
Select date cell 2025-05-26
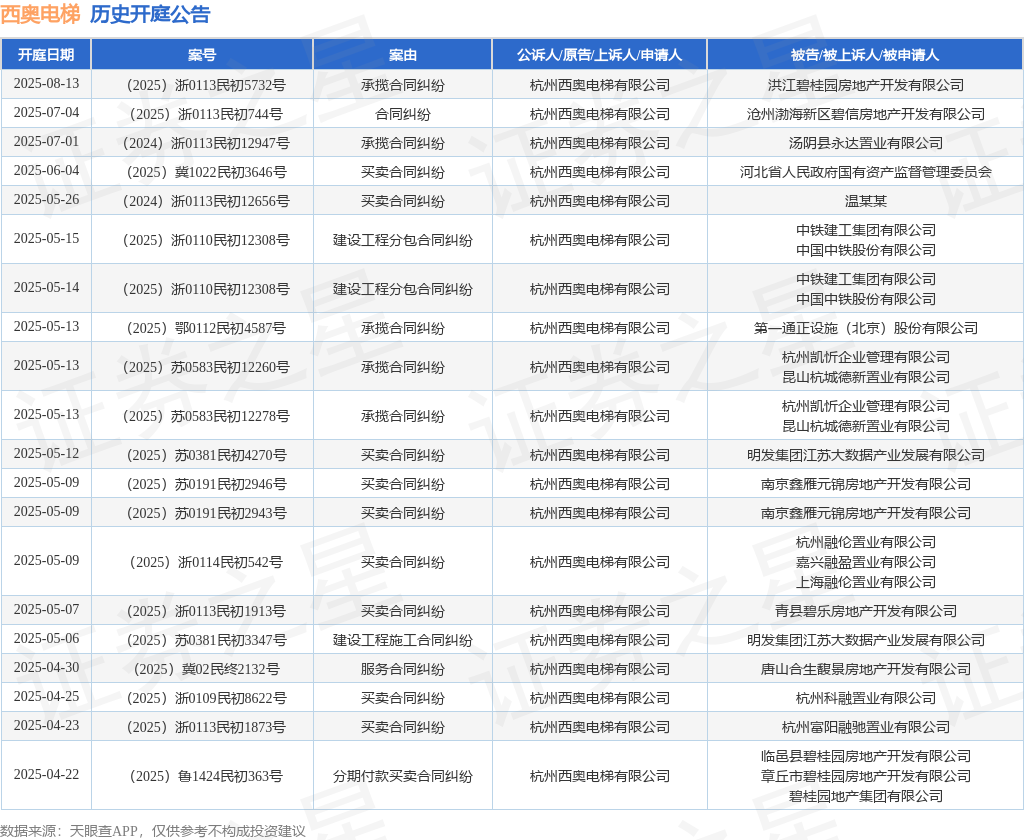[x=46, y=199]
